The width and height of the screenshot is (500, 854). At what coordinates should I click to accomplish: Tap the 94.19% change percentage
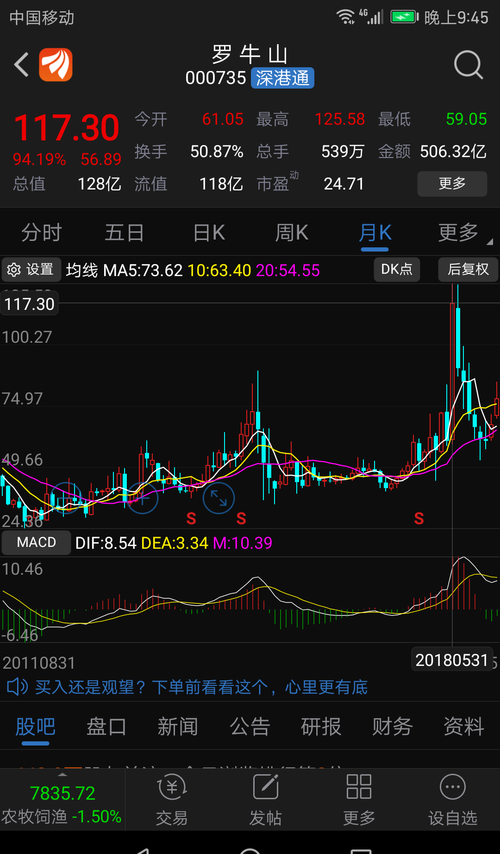coord(39,160)
